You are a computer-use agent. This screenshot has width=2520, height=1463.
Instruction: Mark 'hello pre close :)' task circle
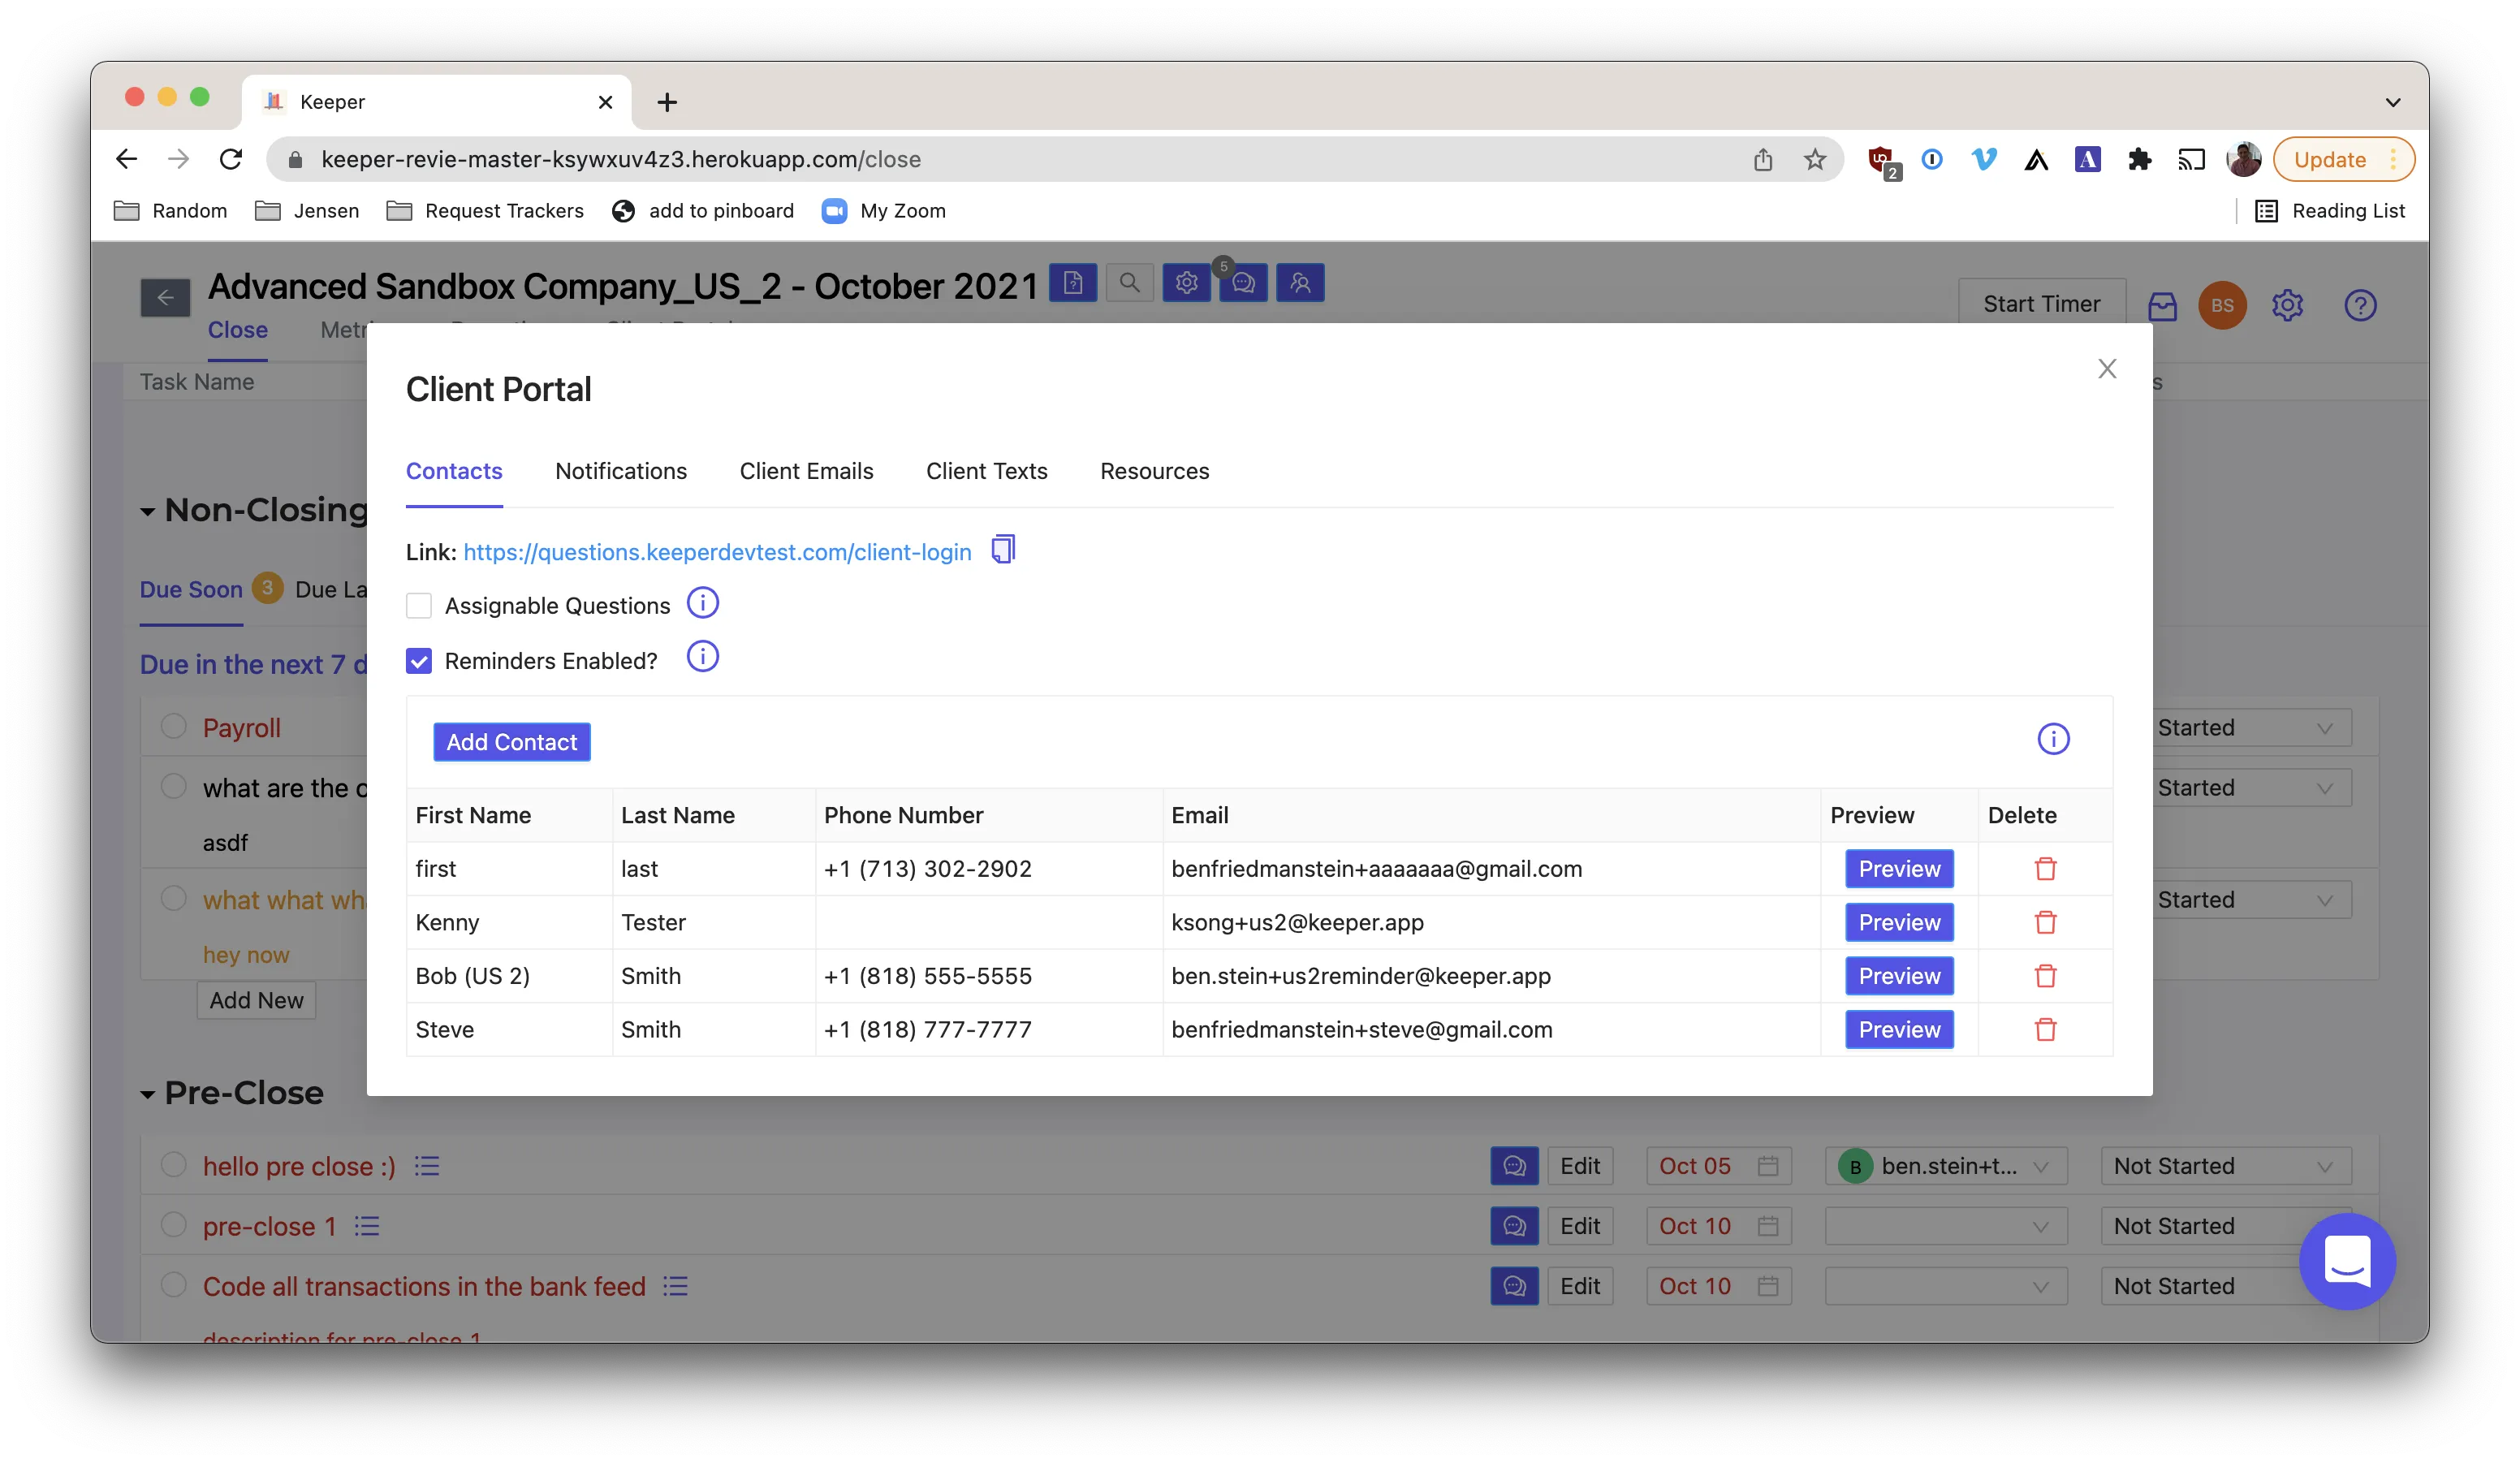click(x=174, y=1165)
